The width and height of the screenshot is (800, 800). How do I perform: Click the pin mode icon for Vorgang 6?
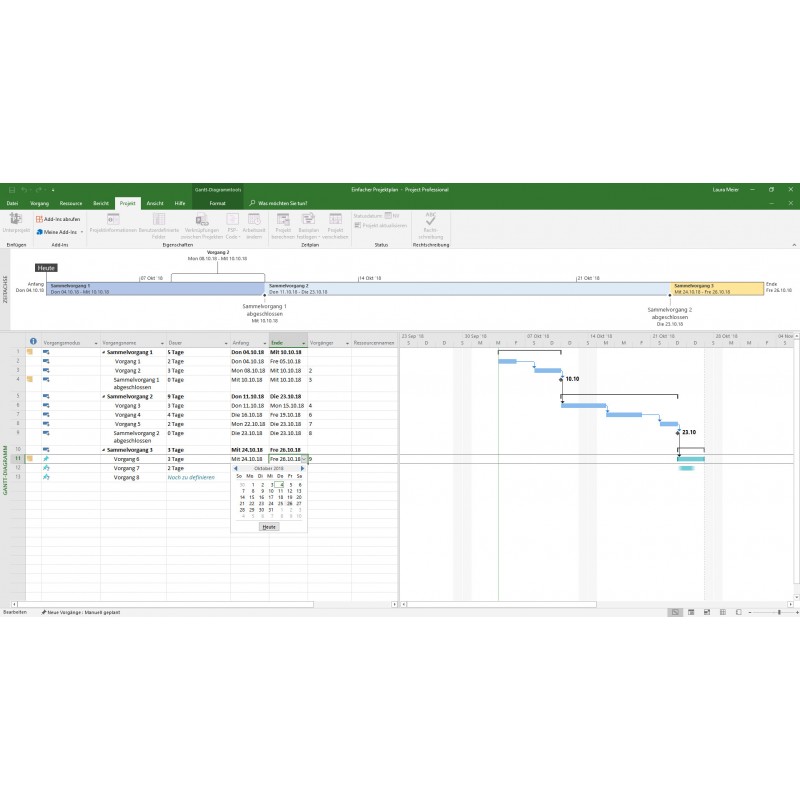click(x=46, y=459)
